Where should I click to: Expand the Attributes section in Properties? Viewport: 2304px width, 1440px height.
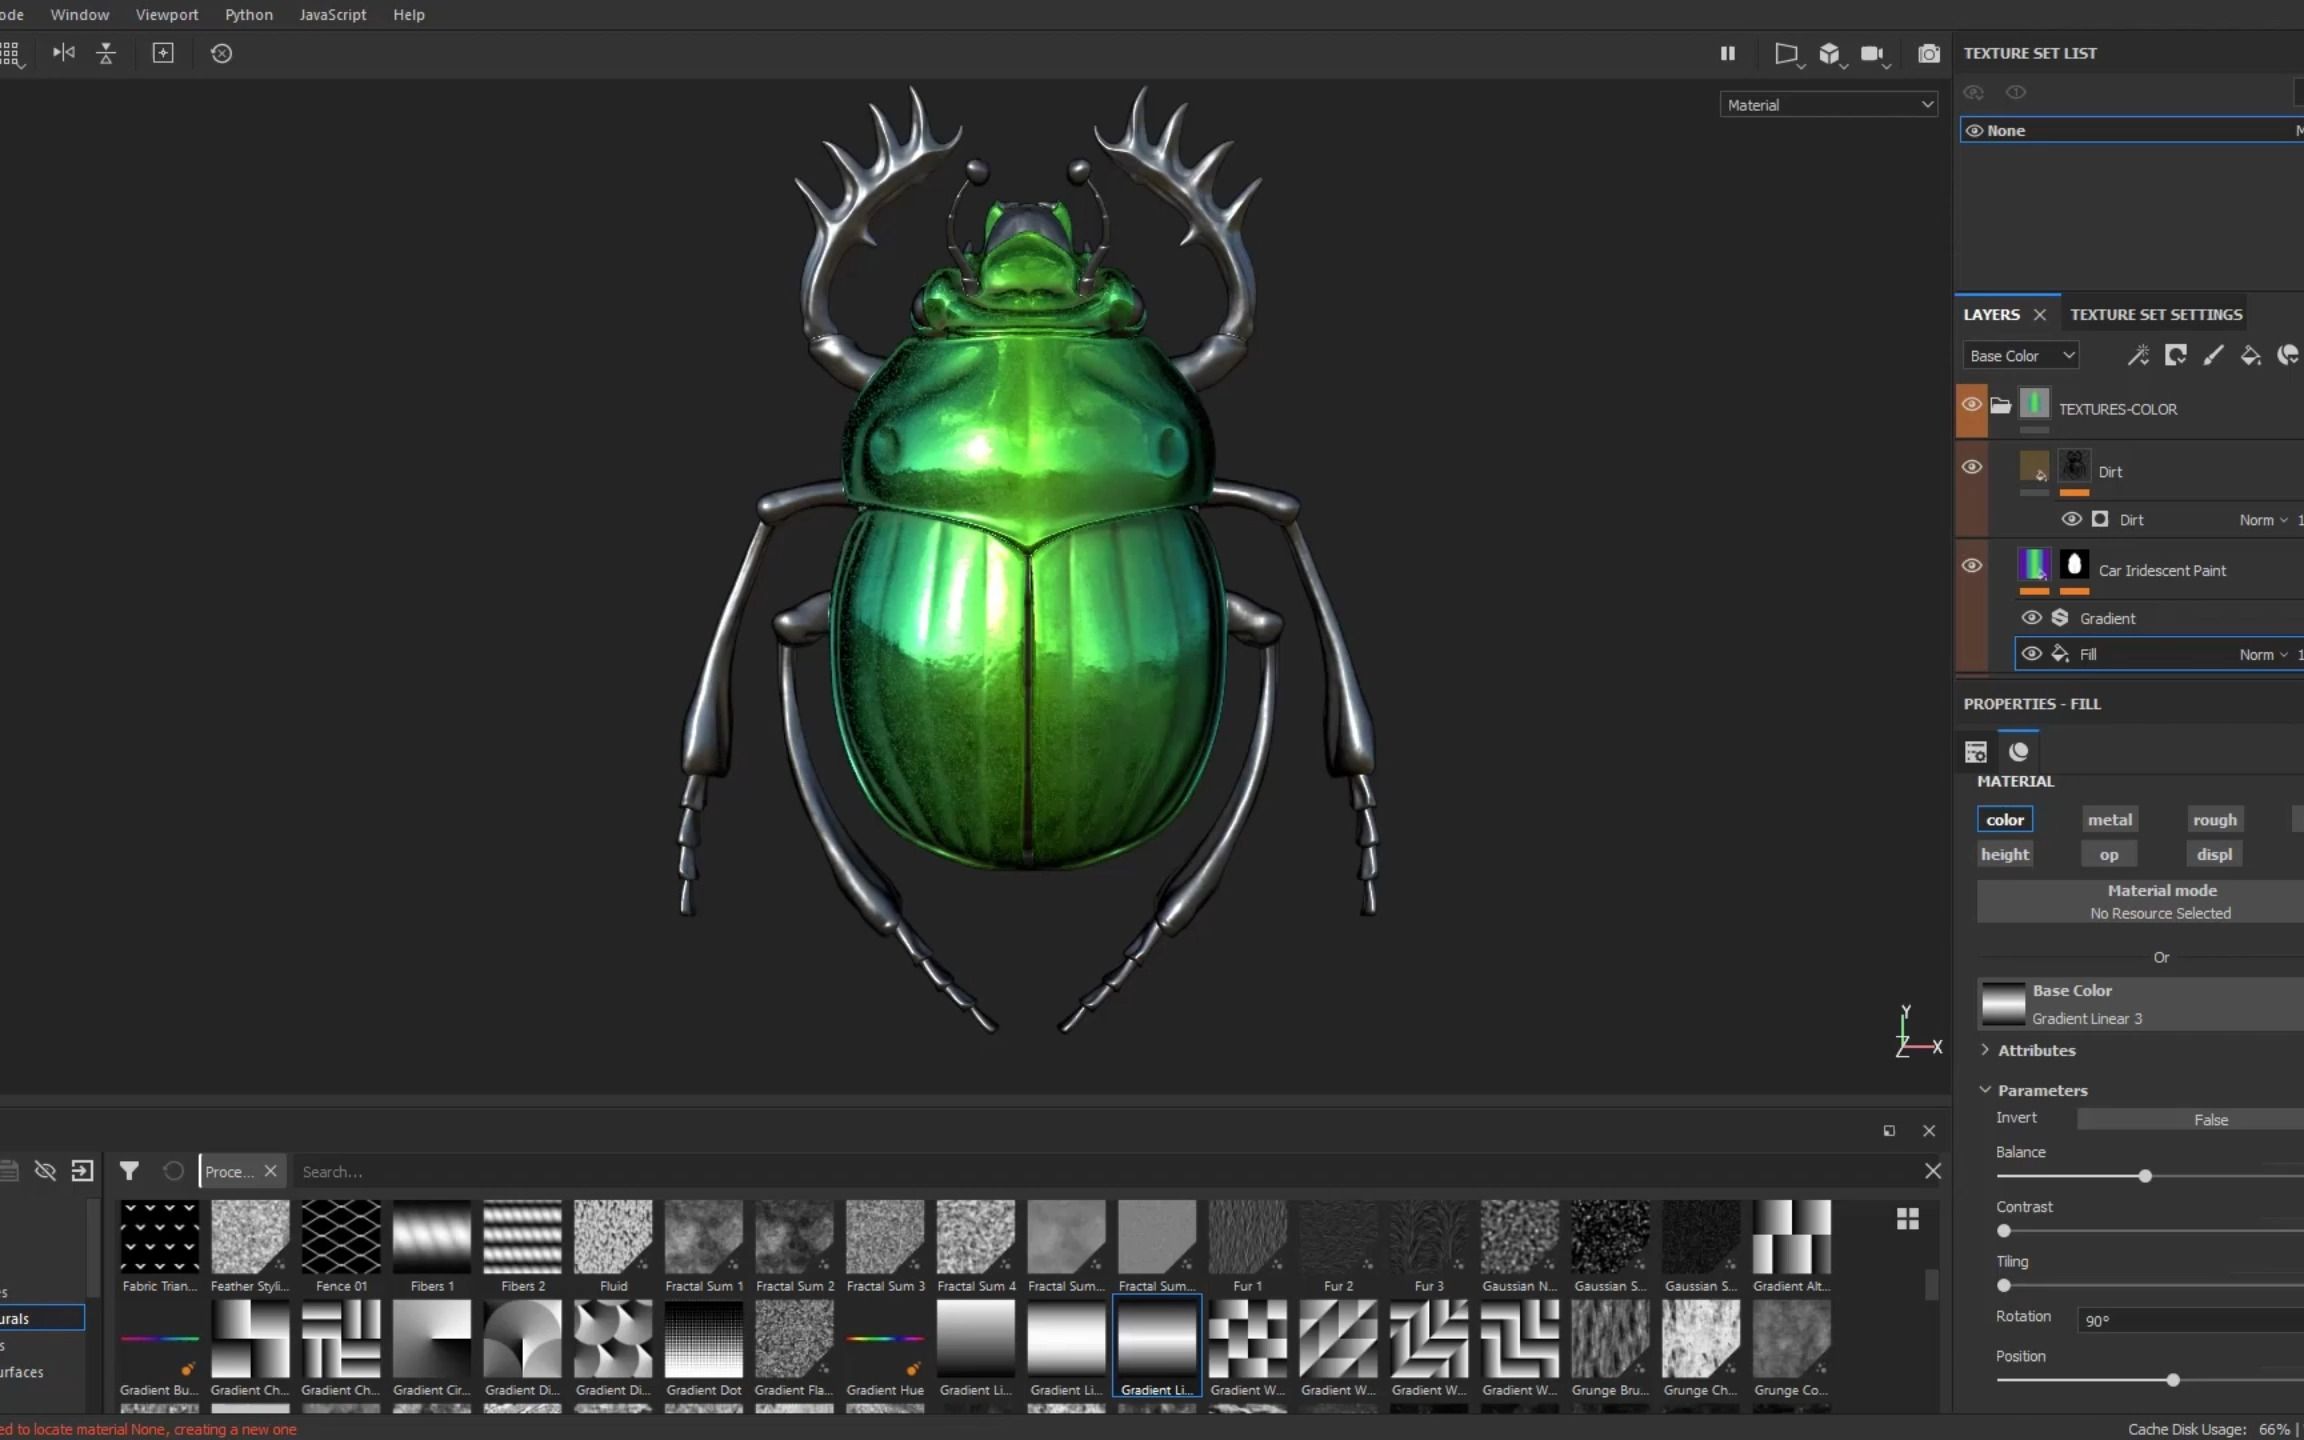point(1987,1050)
